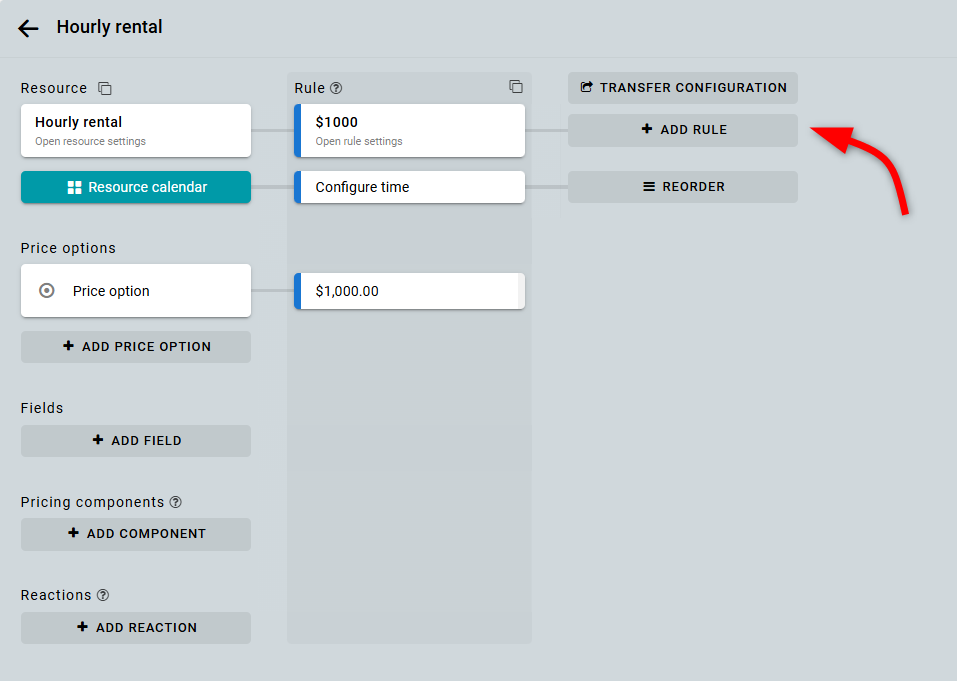Viewport: 957px width, 681px height.
Task: Click the Price option card label
Action: [111, 291]
